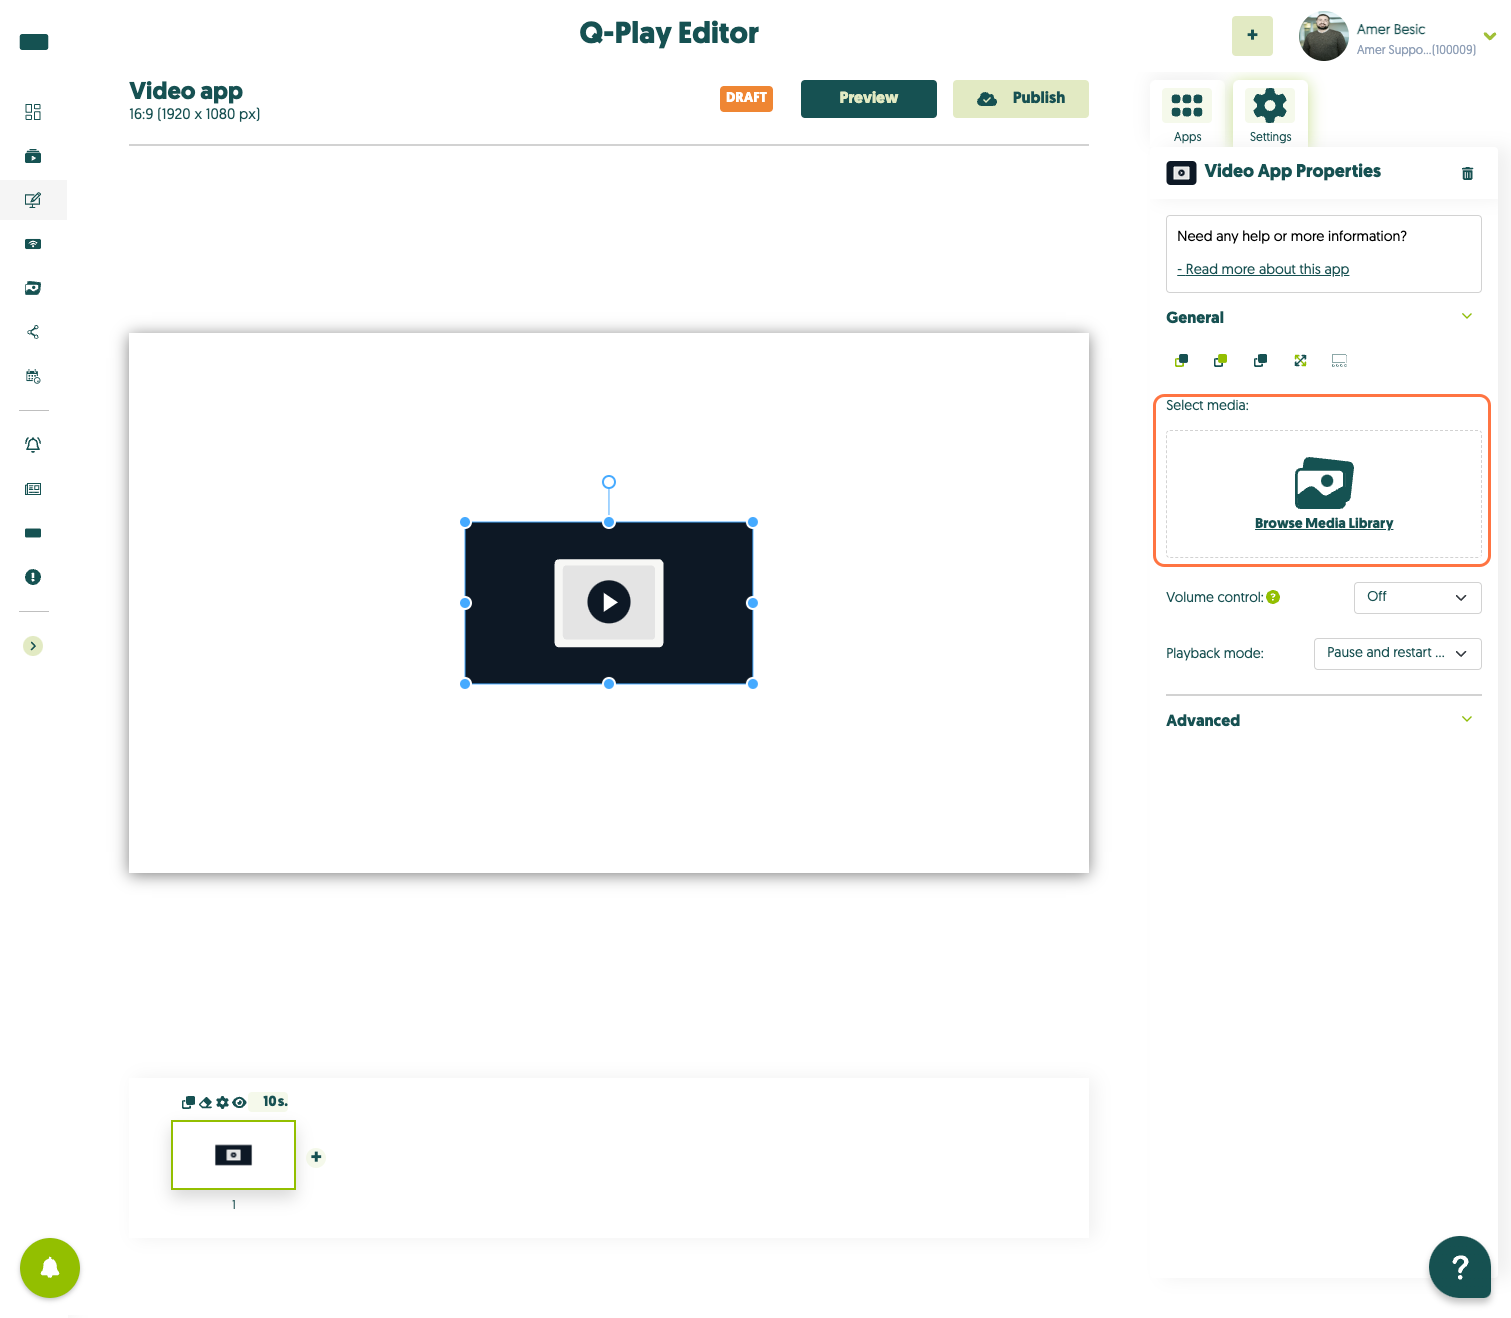1511x1318 pixels.
Task: Open the dashboard grid icon in sidebar
Action: tap(33, 112)
